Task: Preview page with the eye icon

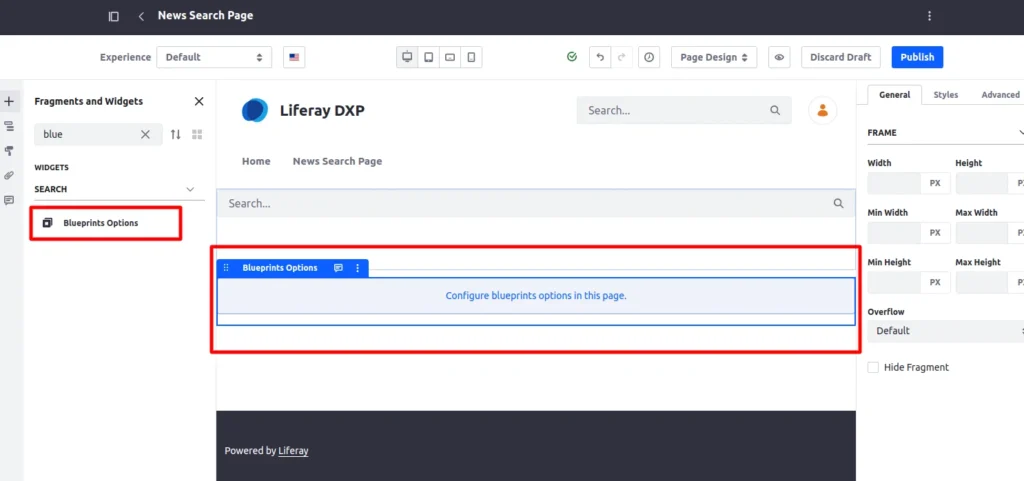Action: pyautogui.click(x=779, y=57)
